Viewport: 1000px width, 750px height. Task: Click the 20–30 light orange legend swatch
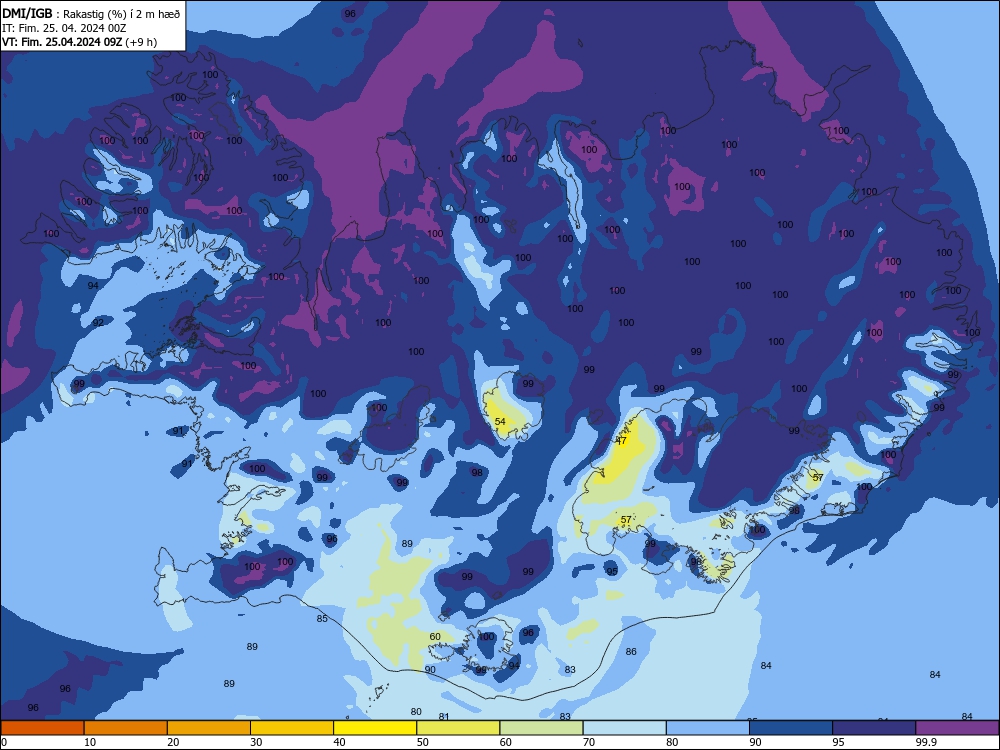pyautogui.click(x=209, y=728)
